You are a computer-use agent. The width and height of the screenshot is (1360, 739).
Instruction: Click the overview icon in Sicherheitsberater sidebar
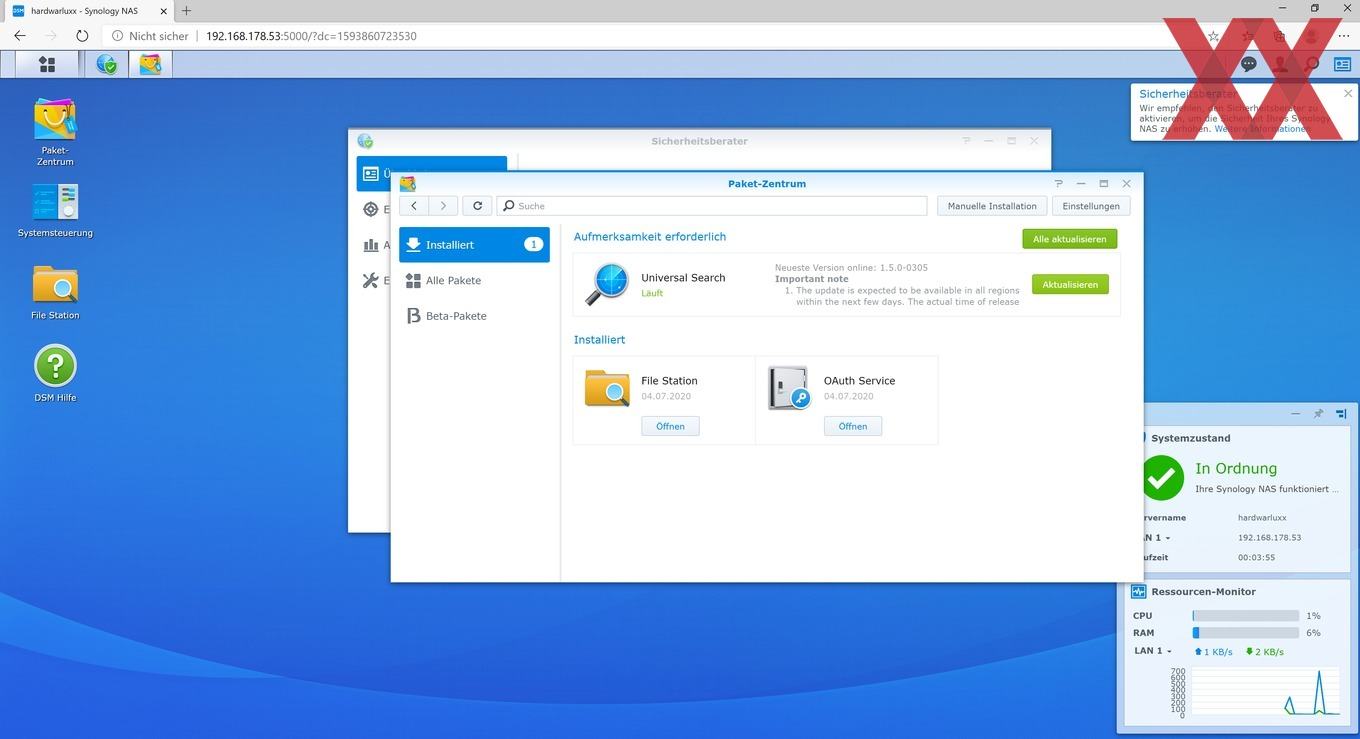371,174
